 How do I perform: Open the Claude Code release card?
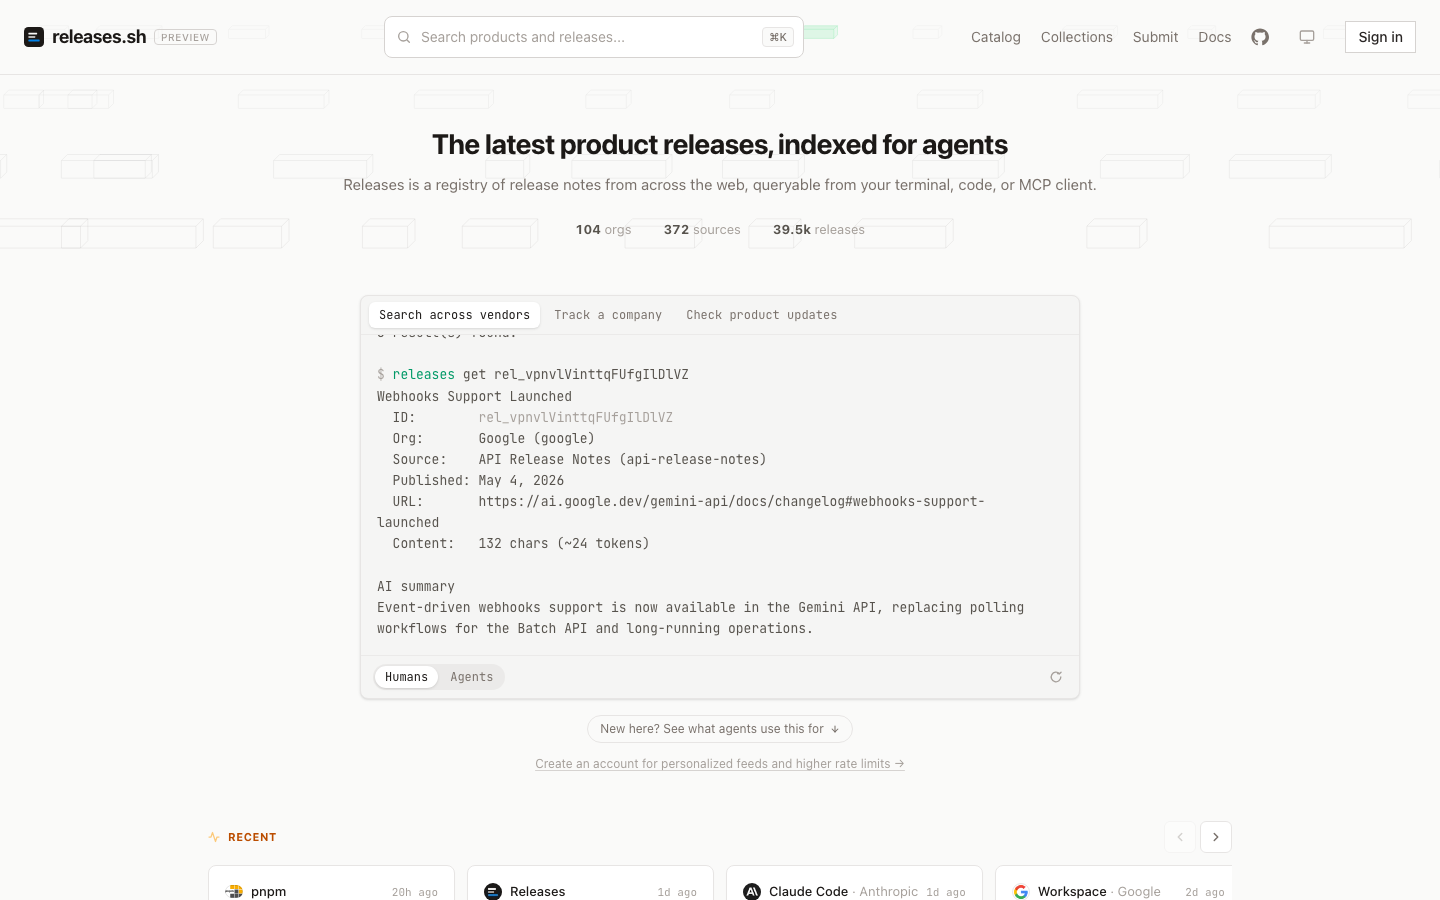click(x=854, y=883)
